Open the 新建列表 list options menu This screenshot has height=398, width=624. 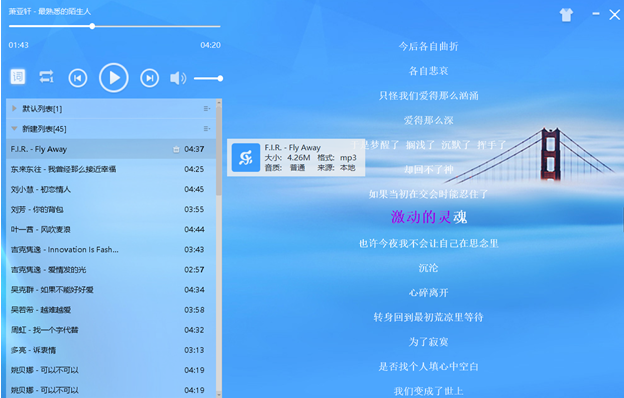click(207, 129)
